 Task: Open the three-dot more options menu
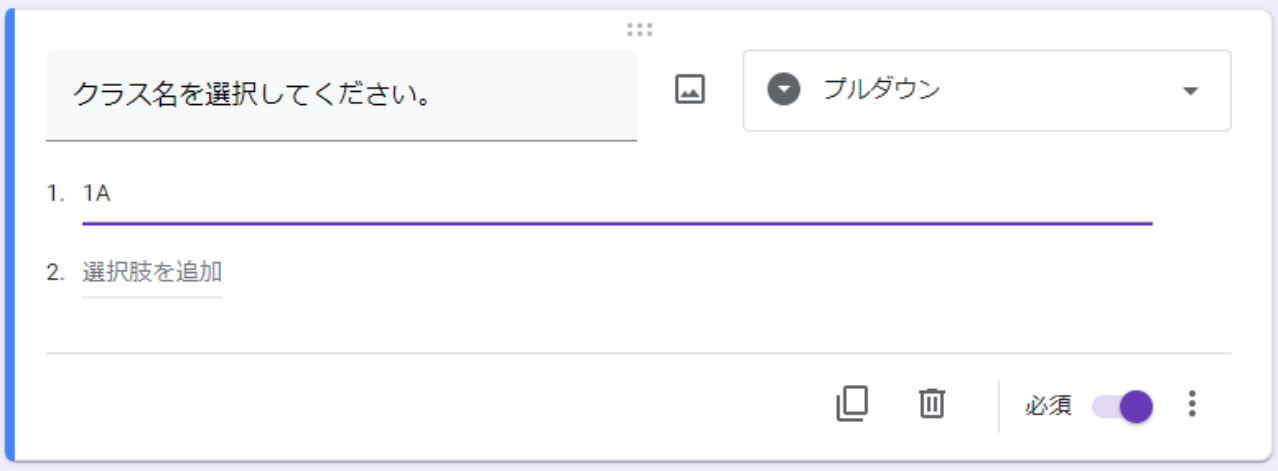coord(1191,404)
